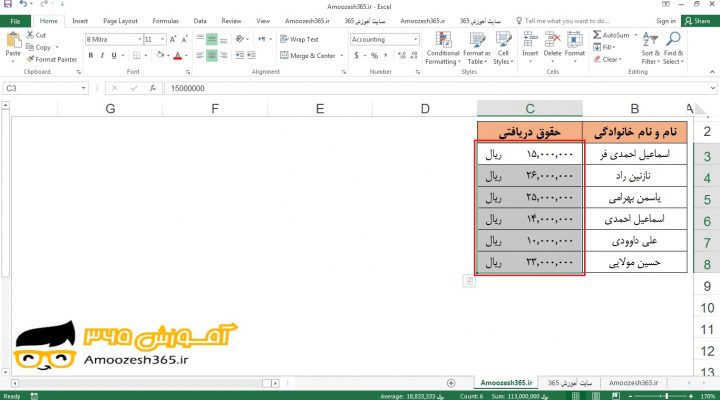Toggle Middle Align vertical alignment

pyautogui.click(x=212, y=39)
